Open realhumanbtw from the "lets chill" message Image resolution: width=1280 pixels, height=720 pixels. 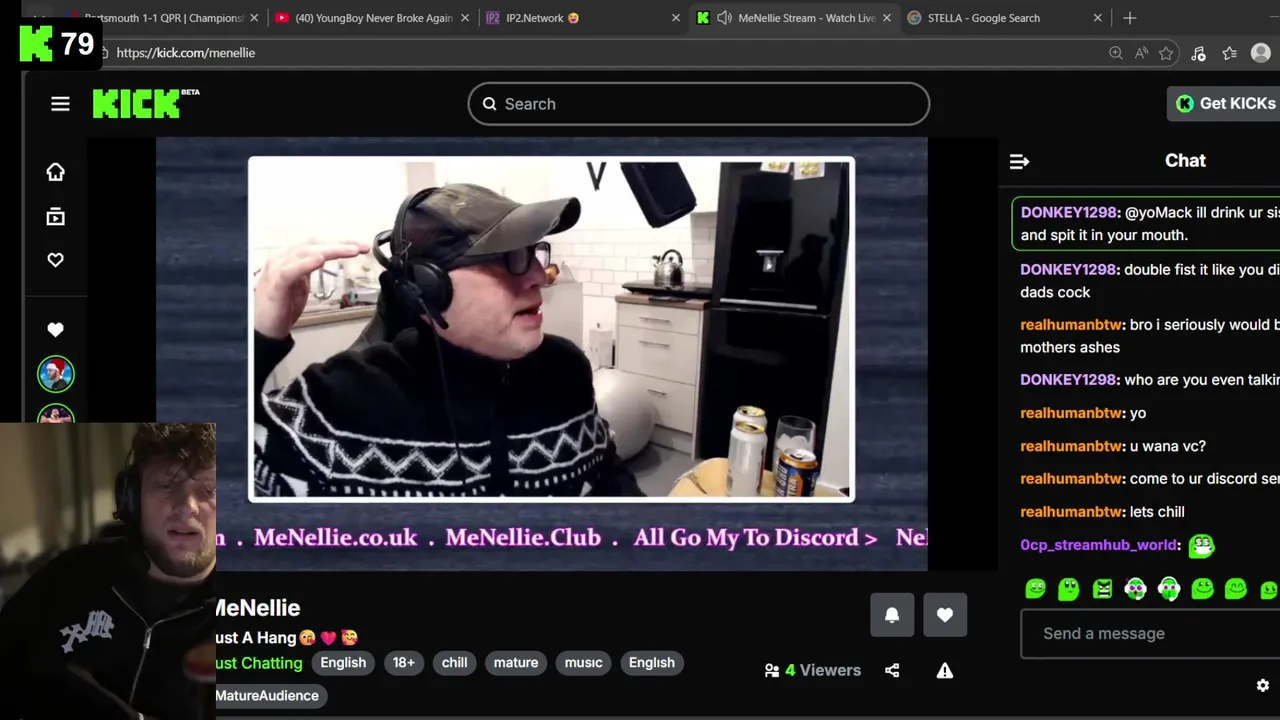(x=1071, y=512)
